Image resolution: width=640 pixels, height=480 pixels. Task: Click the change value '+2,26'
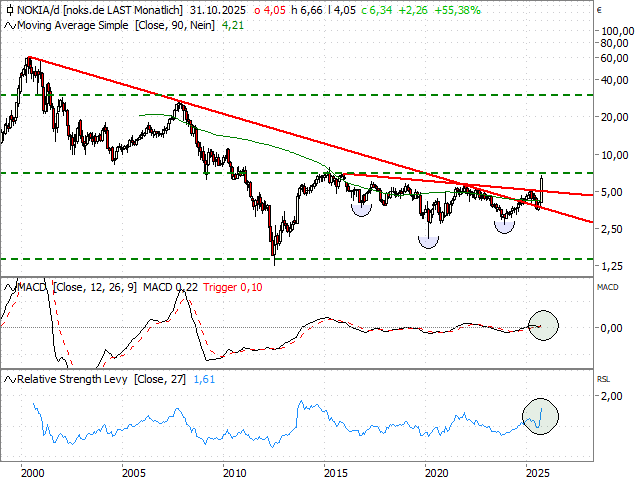[413, 10]
